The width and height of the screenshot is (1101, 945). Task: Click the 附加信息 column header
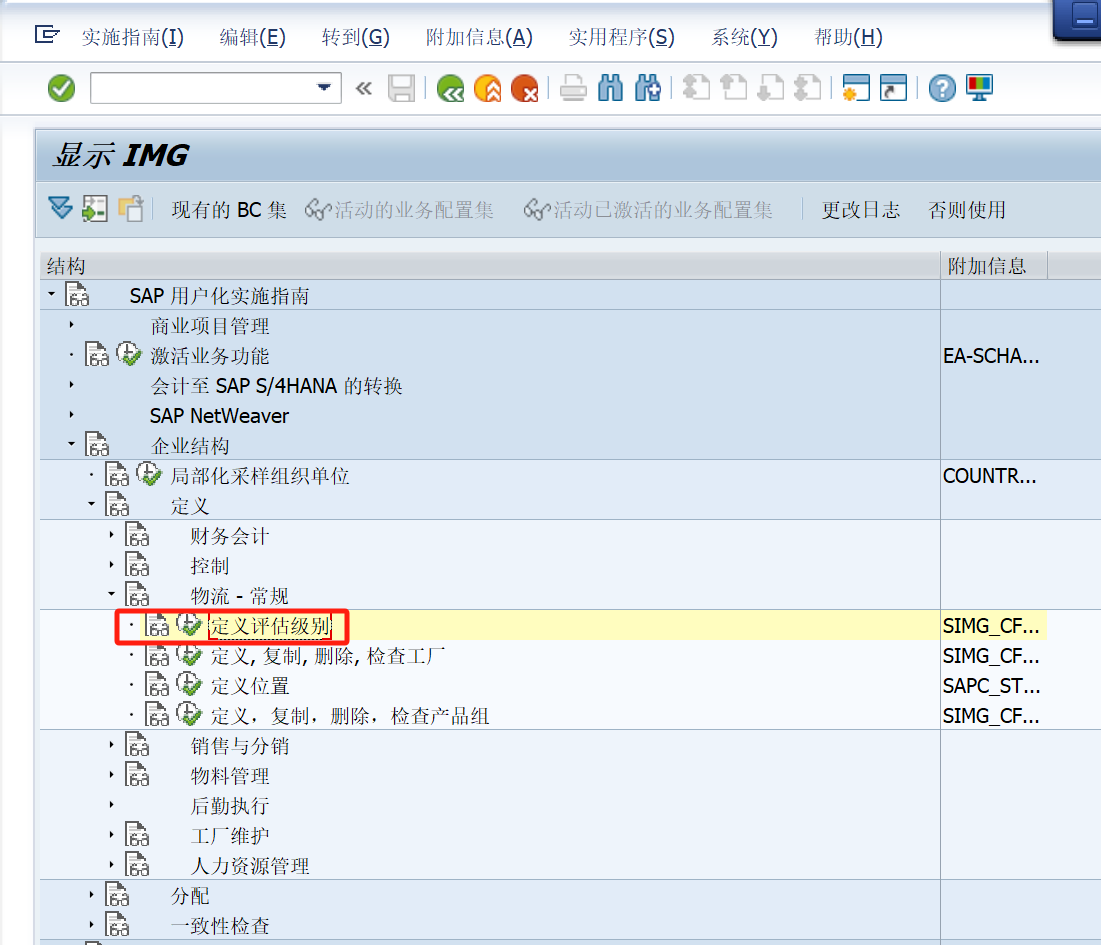[994, 265]
